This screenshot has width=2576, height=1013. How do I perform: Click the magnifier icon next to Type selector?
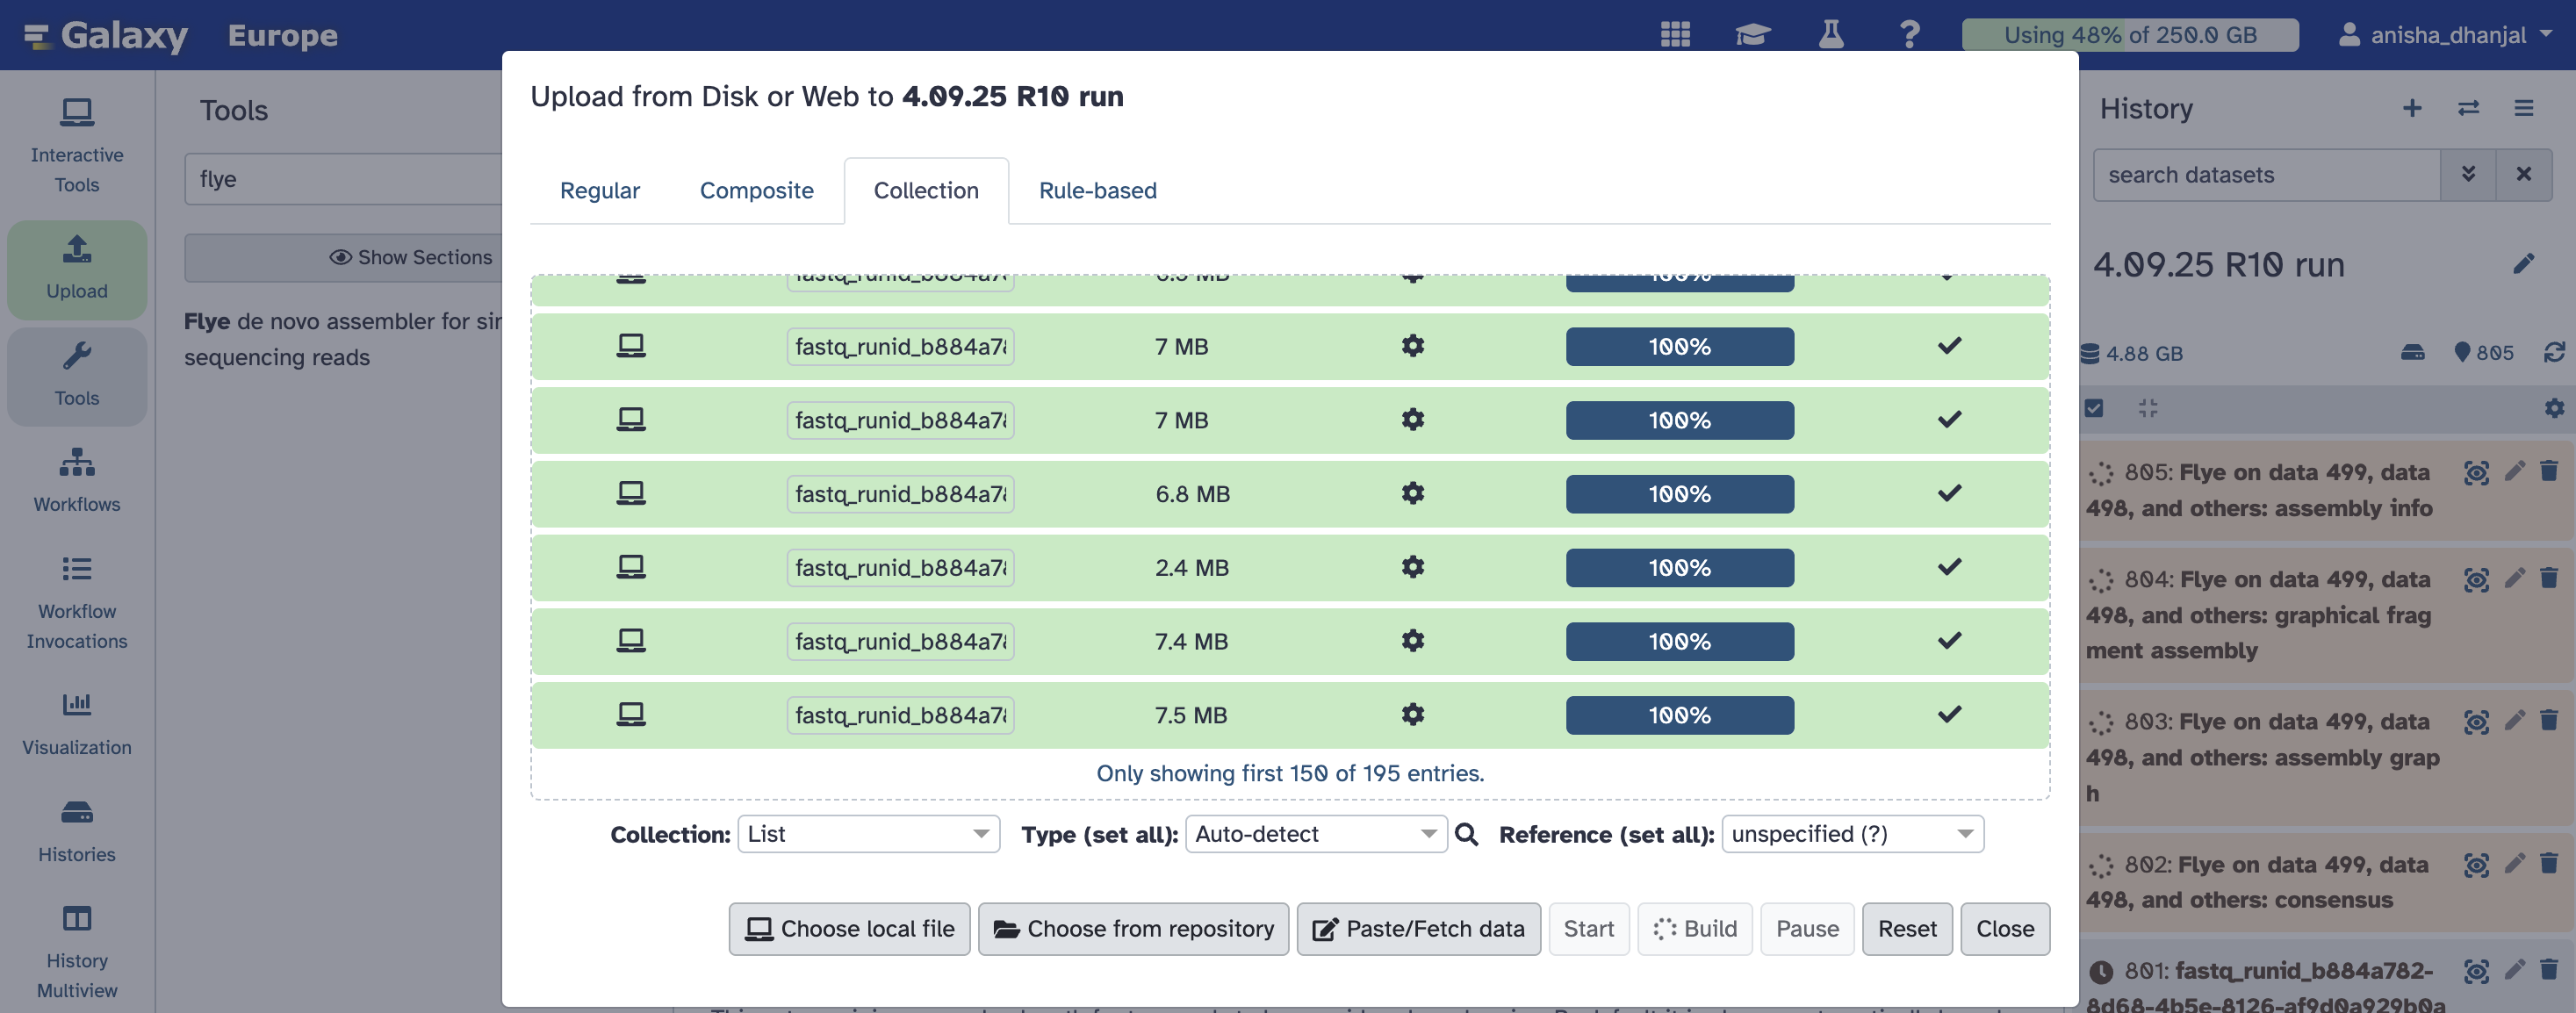[x=1466, y=834]
